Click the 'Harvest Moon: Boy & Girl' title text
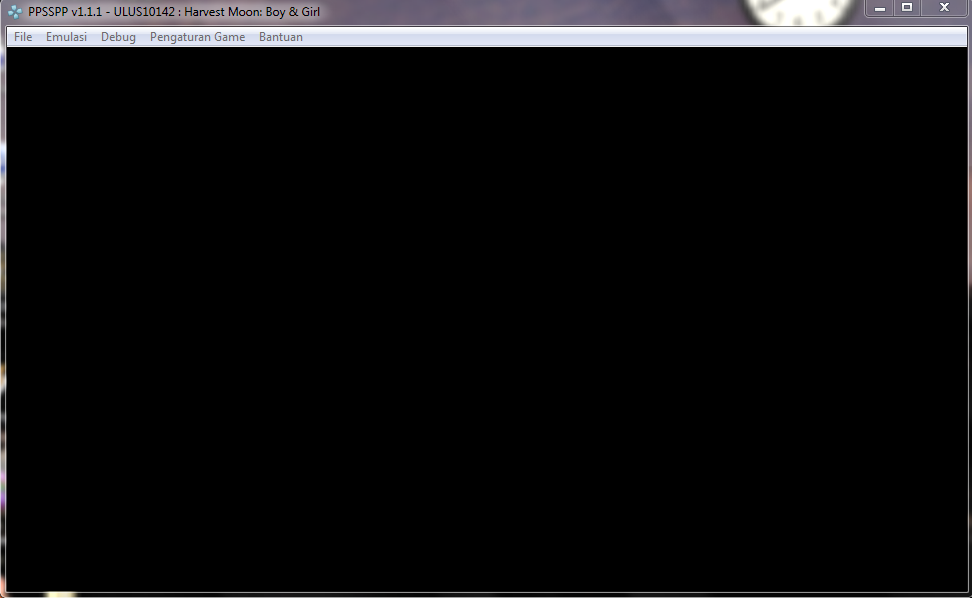 pyautogui.click(x=252, y=12)
